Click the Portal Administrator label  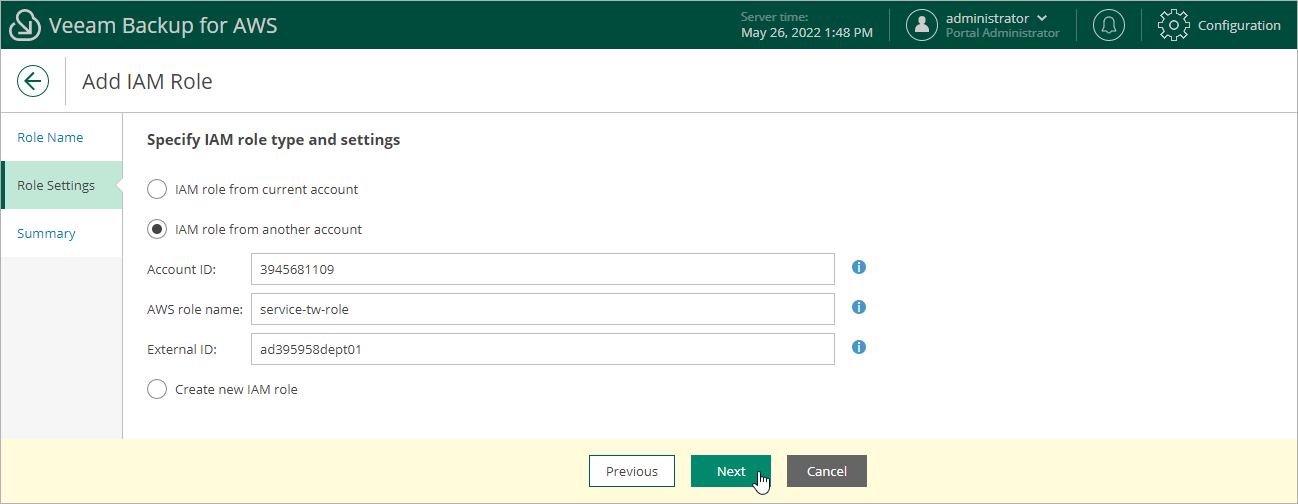[x=1002, y=33]
